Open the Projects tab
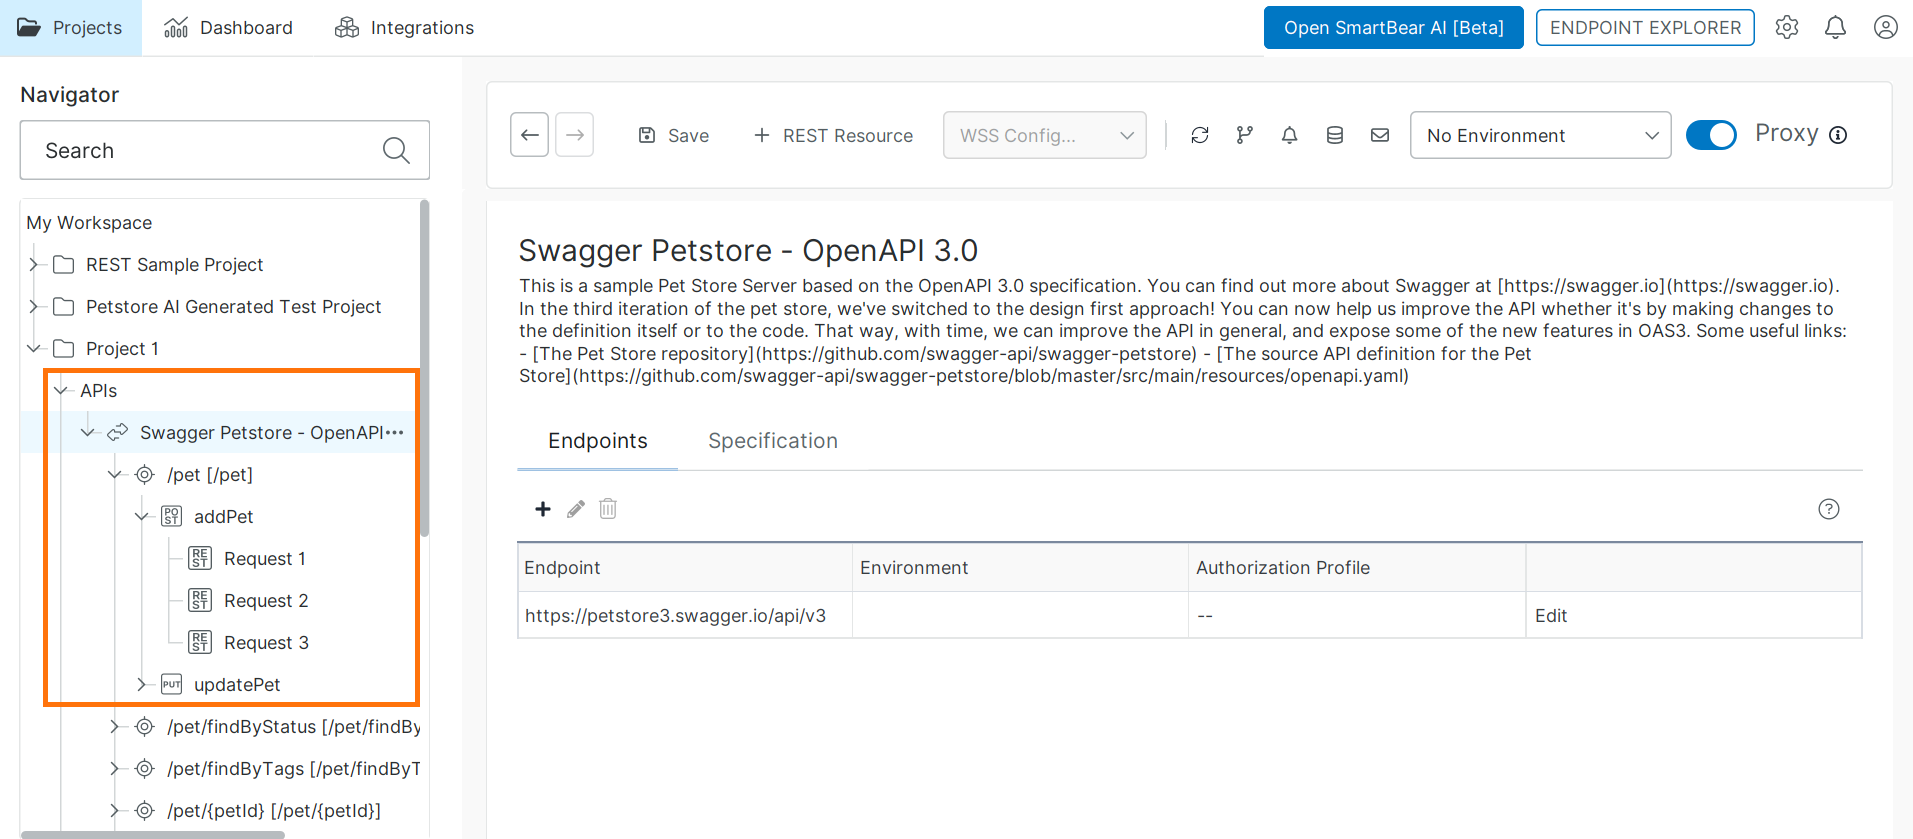Viewport: 1913px width, 839px height. click(70, 28)
